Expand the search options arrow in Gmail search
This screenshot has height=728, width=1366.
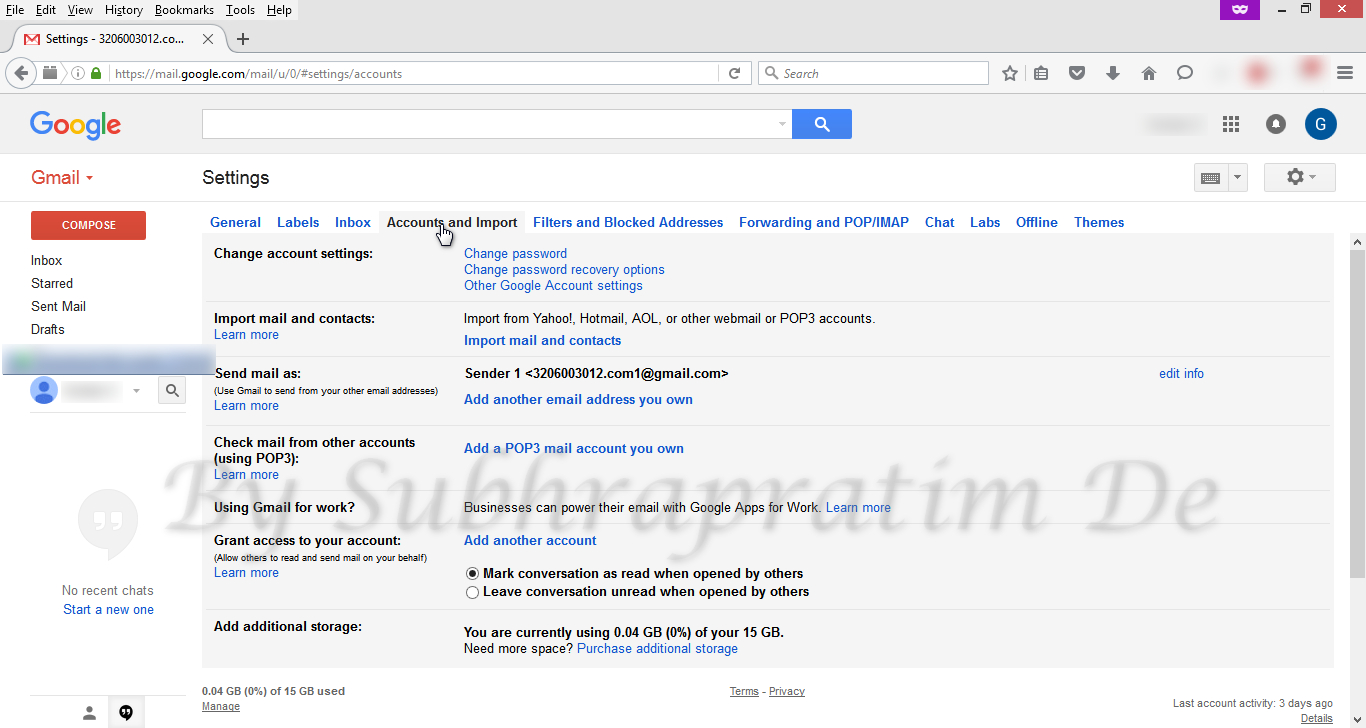click(x=782, y=124)
